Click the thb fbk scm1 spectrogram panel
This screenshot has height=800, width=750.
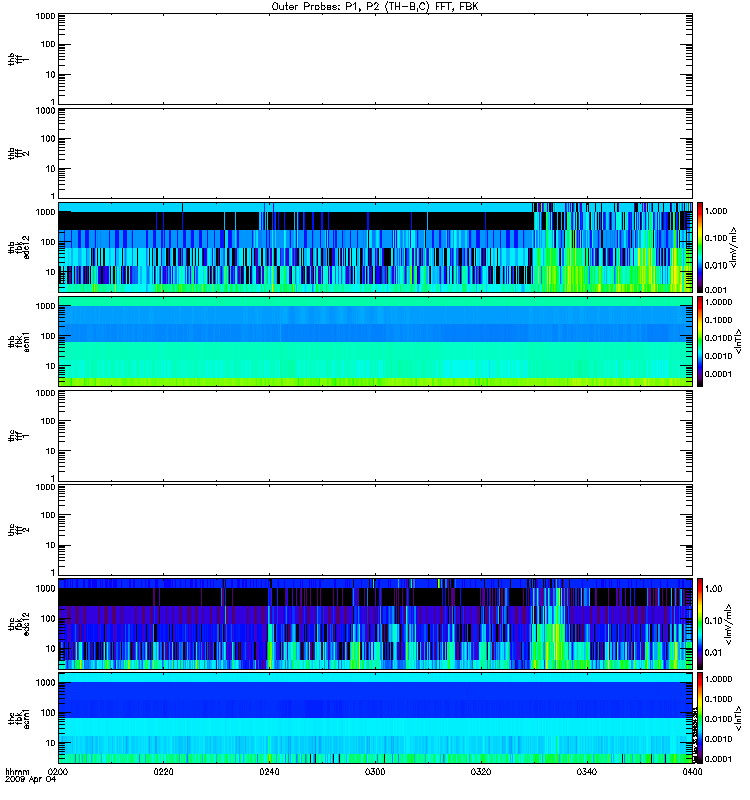coord(375,341)
